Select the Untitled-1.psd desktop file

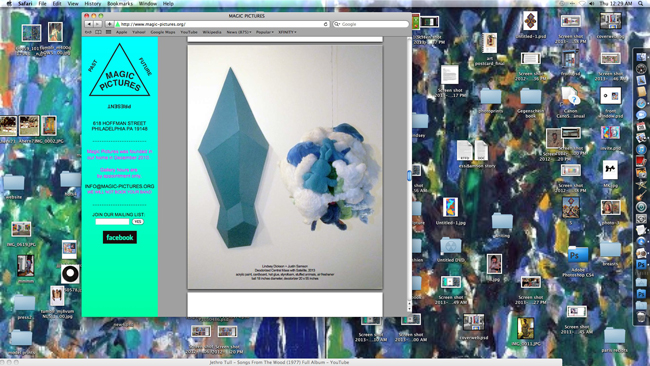(531, 25)
